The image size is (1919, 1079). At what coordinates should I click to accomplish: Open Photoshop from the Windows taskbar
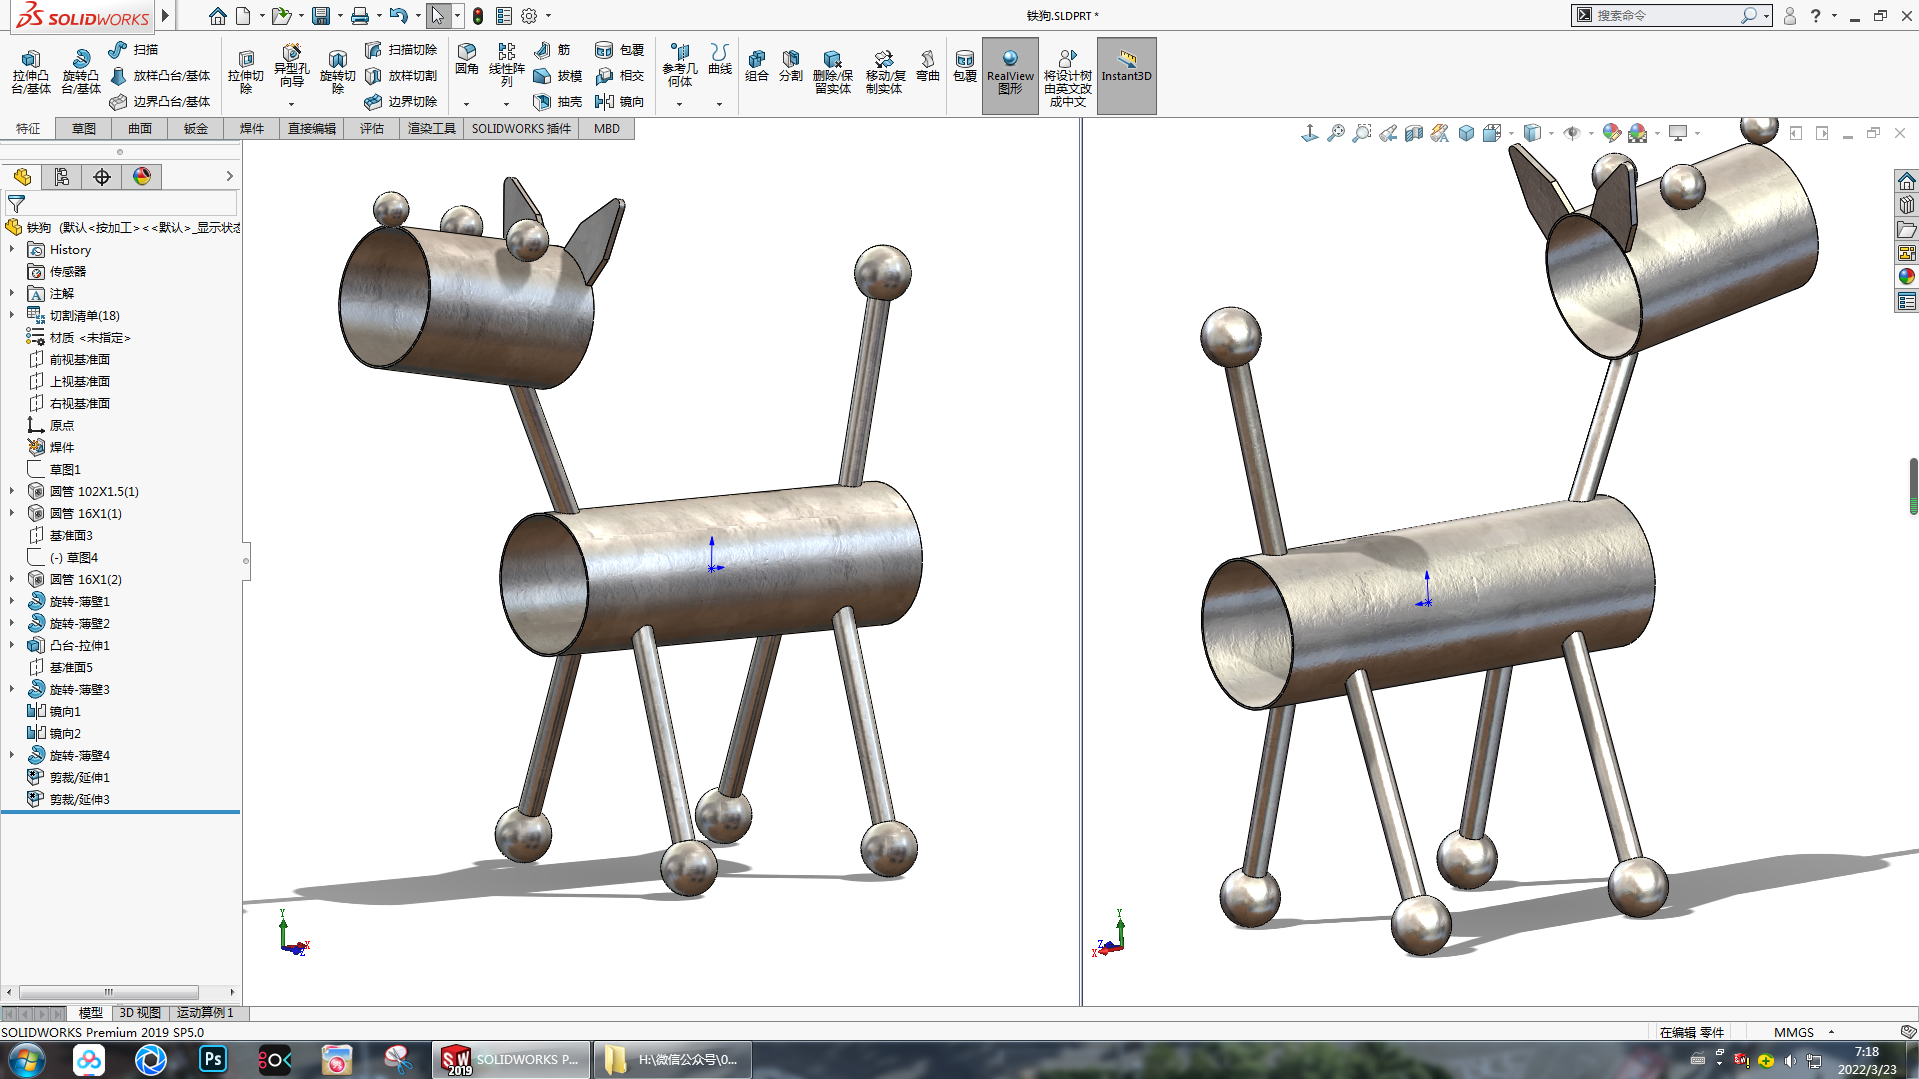coord(213,1059)
